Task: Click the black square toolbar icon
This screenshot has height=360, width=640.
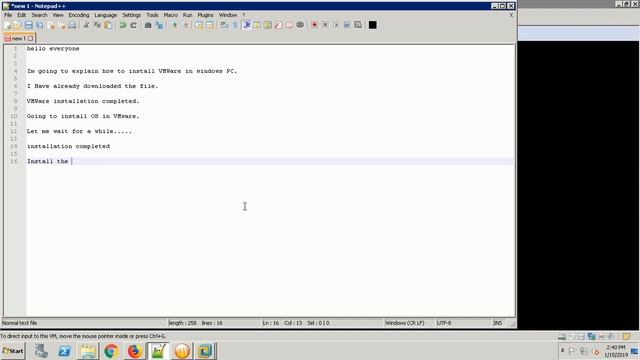Action: tap(372, 25)
